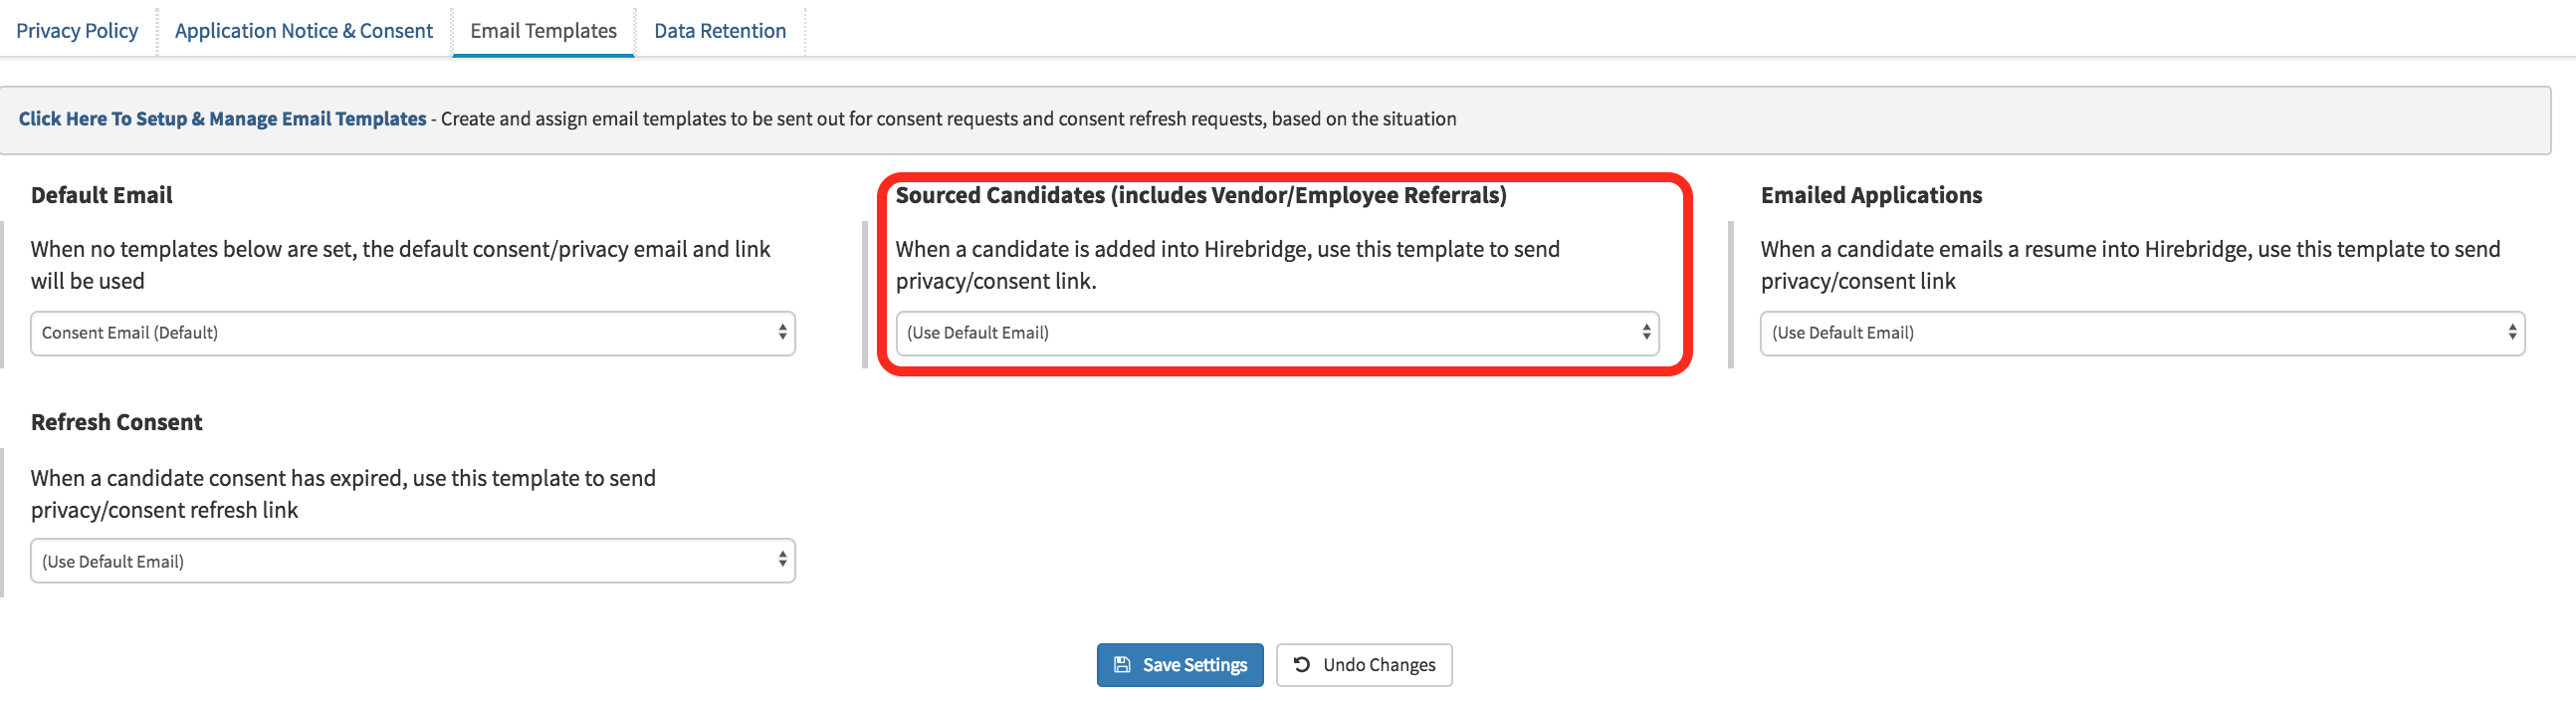
Task: Switch to the Privacy Policy tab
Action: (76, 30)
